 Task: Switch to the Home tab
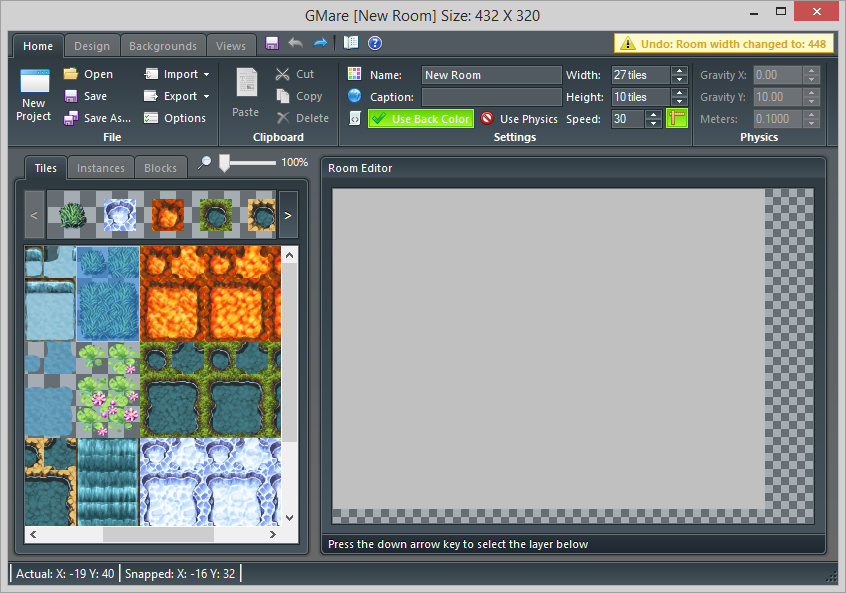point(38,46)
